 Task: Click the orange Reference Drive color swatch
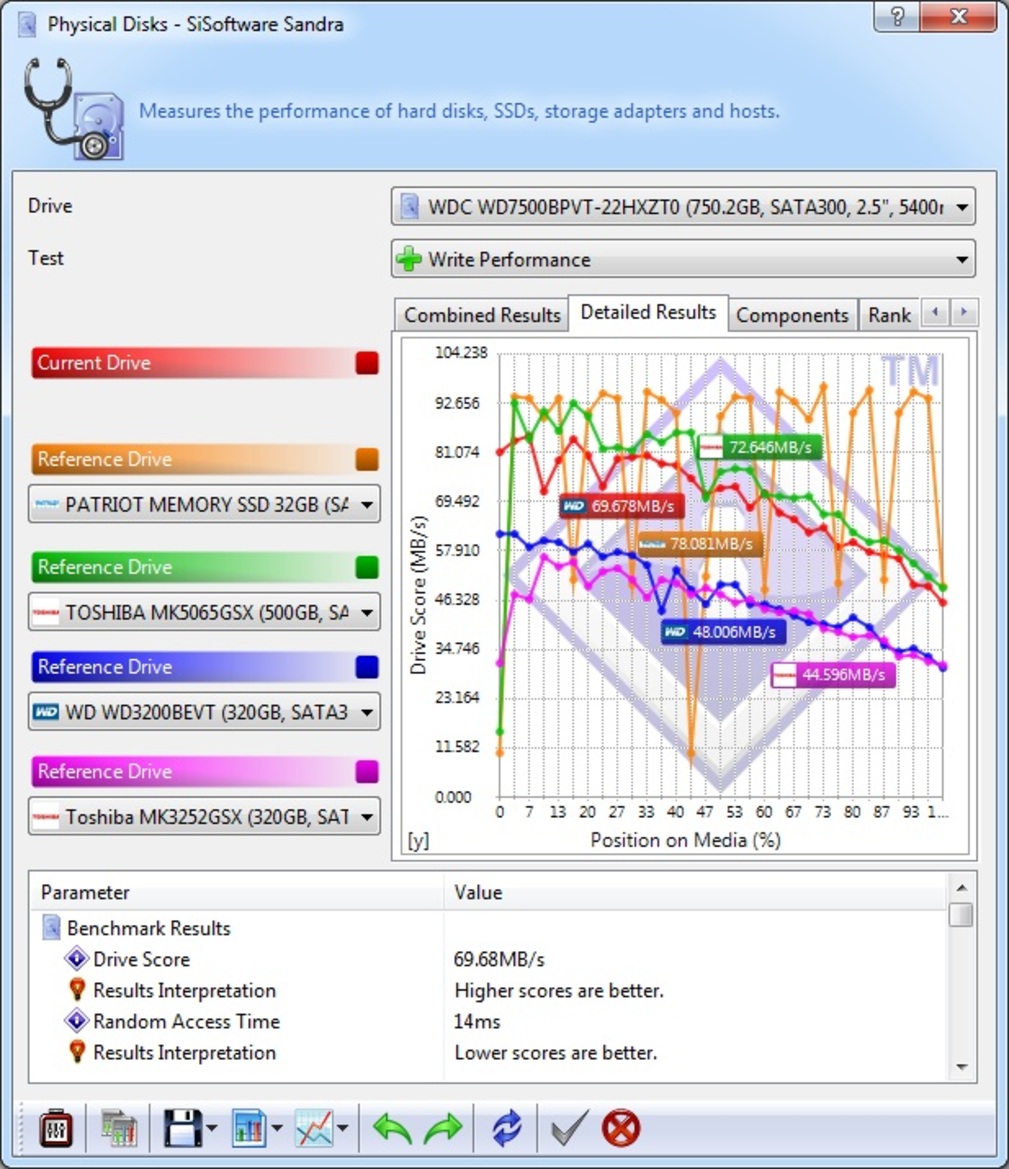tap(367, 459)
